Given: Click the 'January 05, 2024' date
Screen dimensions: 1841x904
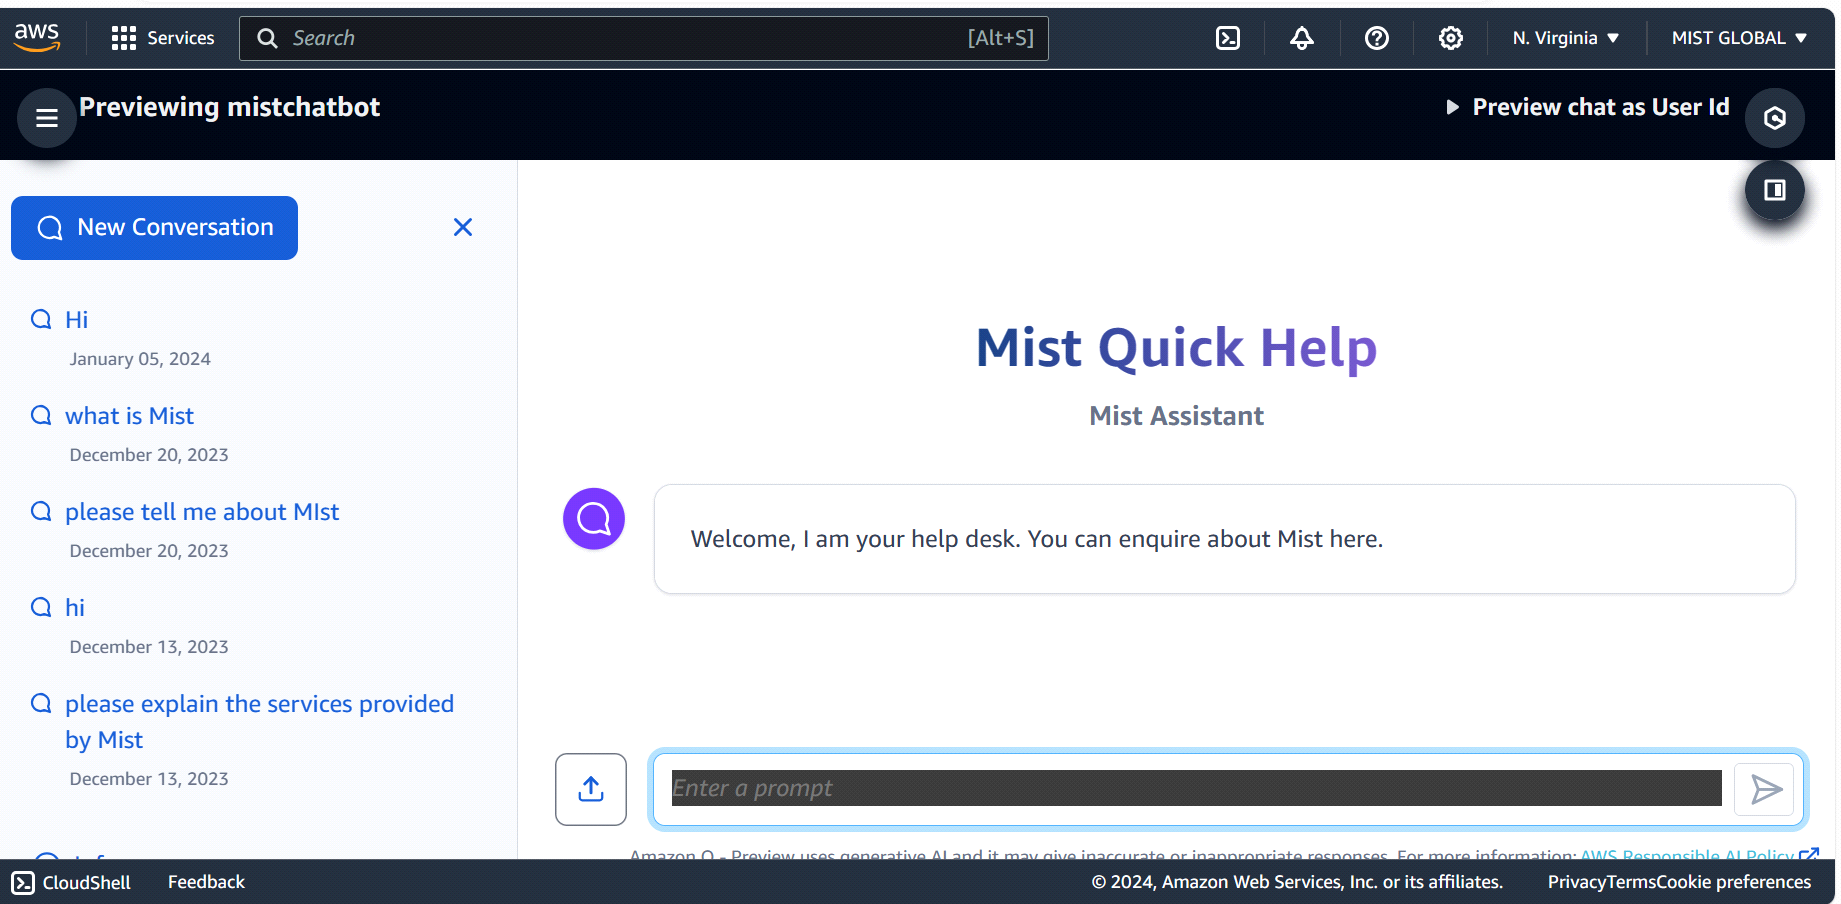Looking at the screenshot, I should pyautogui.click(x=140, y=359).
